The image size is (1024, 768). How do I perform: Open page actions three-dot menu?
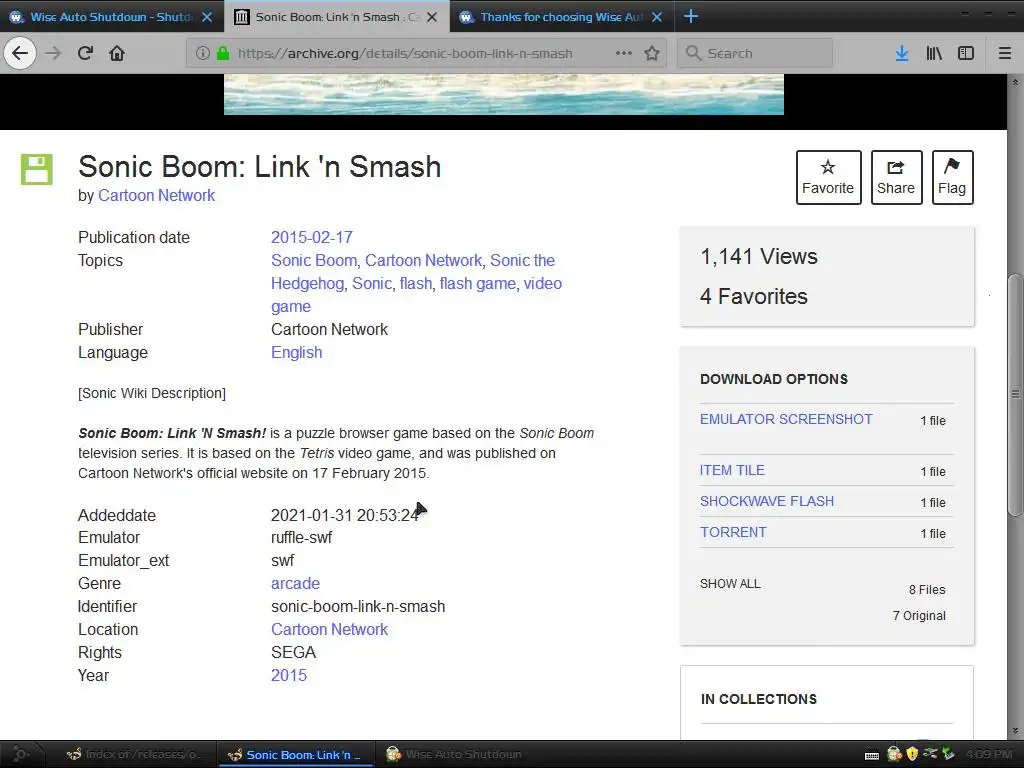coord(624,53)
